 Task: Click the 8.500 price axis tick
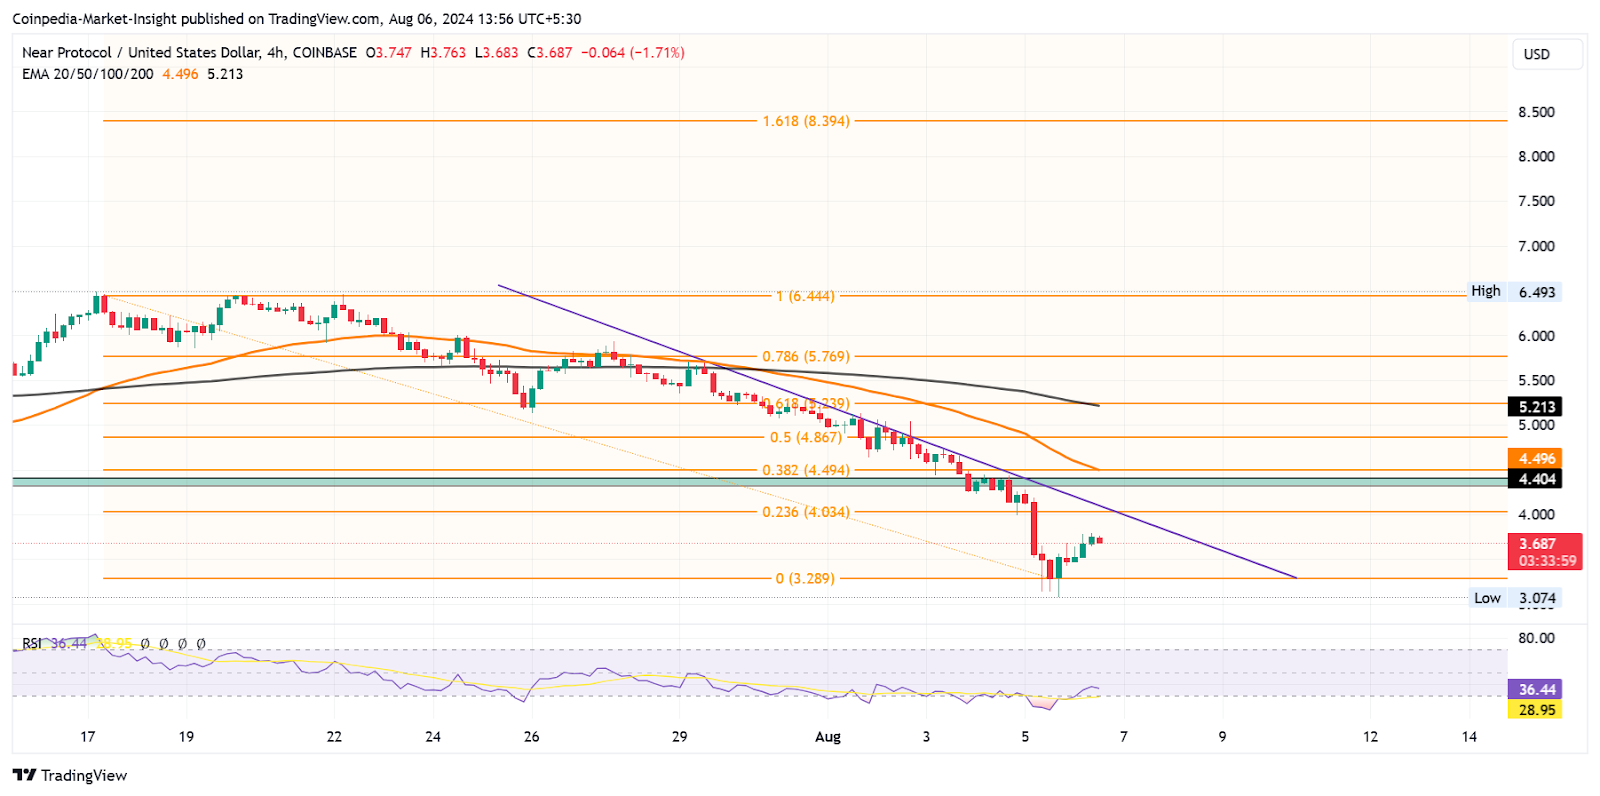[1536, 112]
